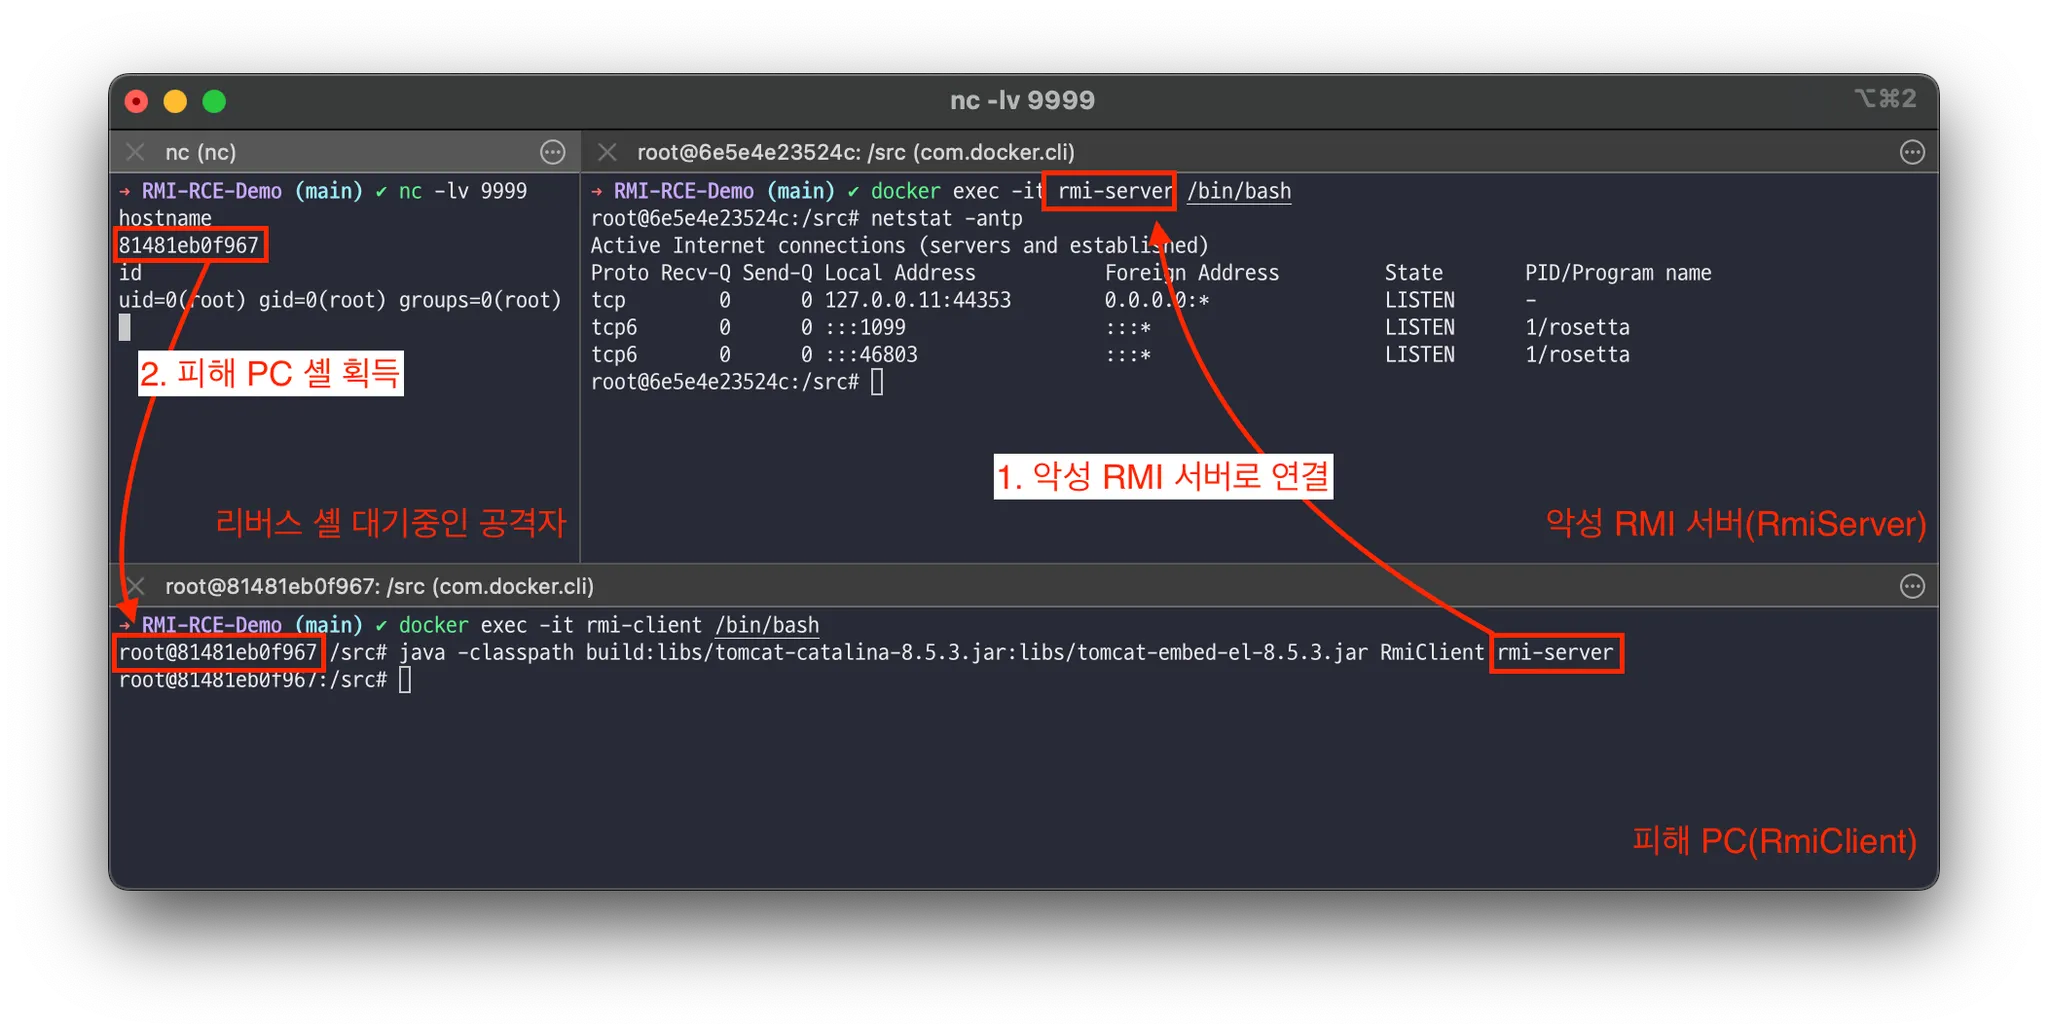Click the 'PID/Program name' column header

point(1618,273)
